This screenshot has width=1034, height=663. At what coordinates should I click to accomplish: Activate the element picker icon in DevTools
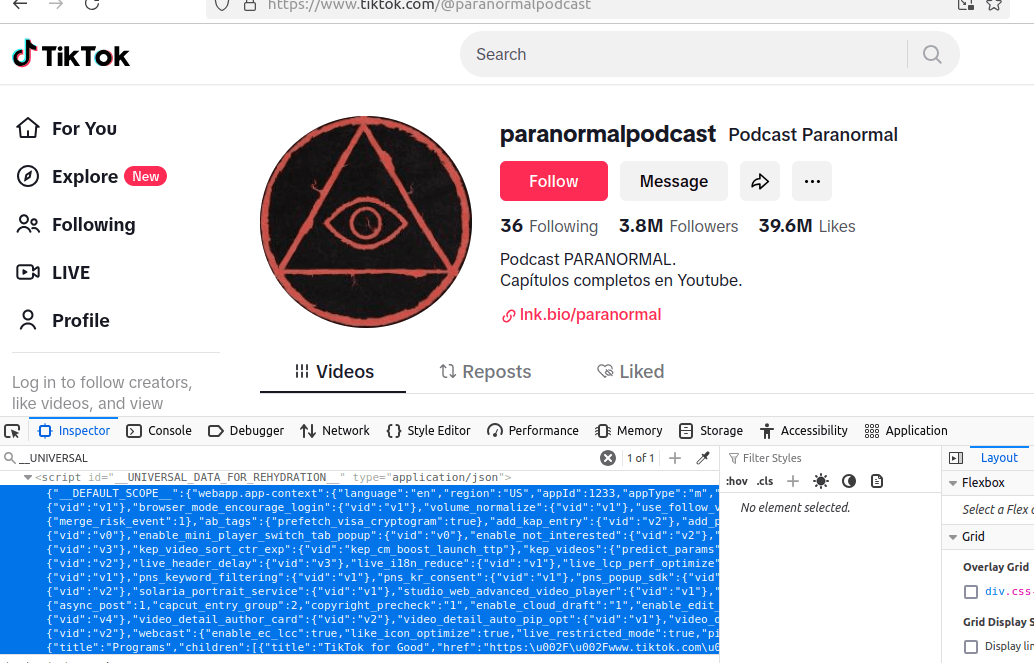[x=12, y=431]
